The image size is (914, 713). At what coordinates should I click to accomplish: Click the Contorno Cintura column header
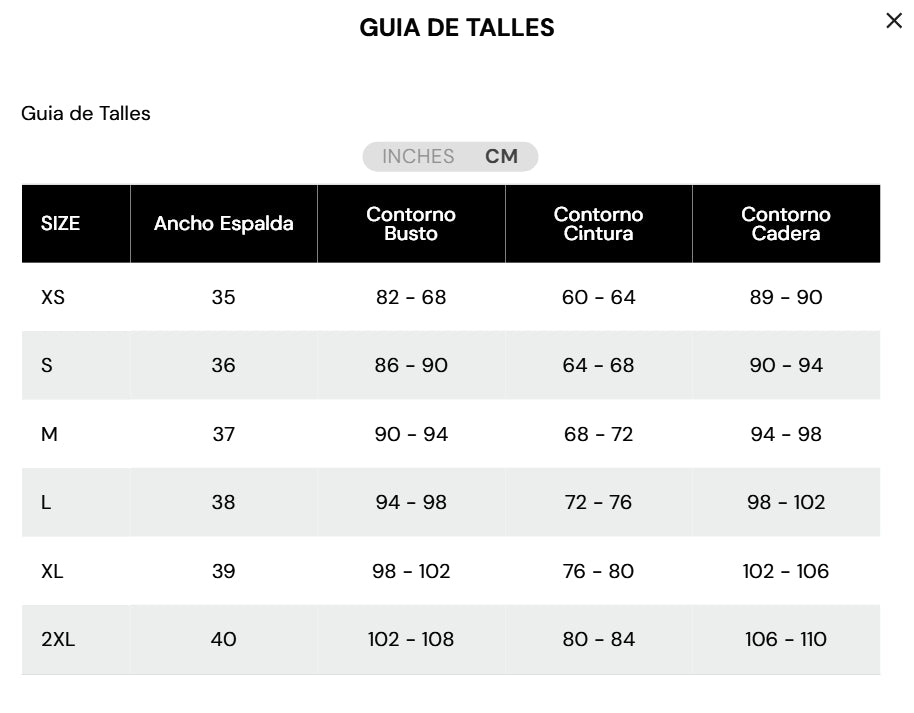(598, 224)
